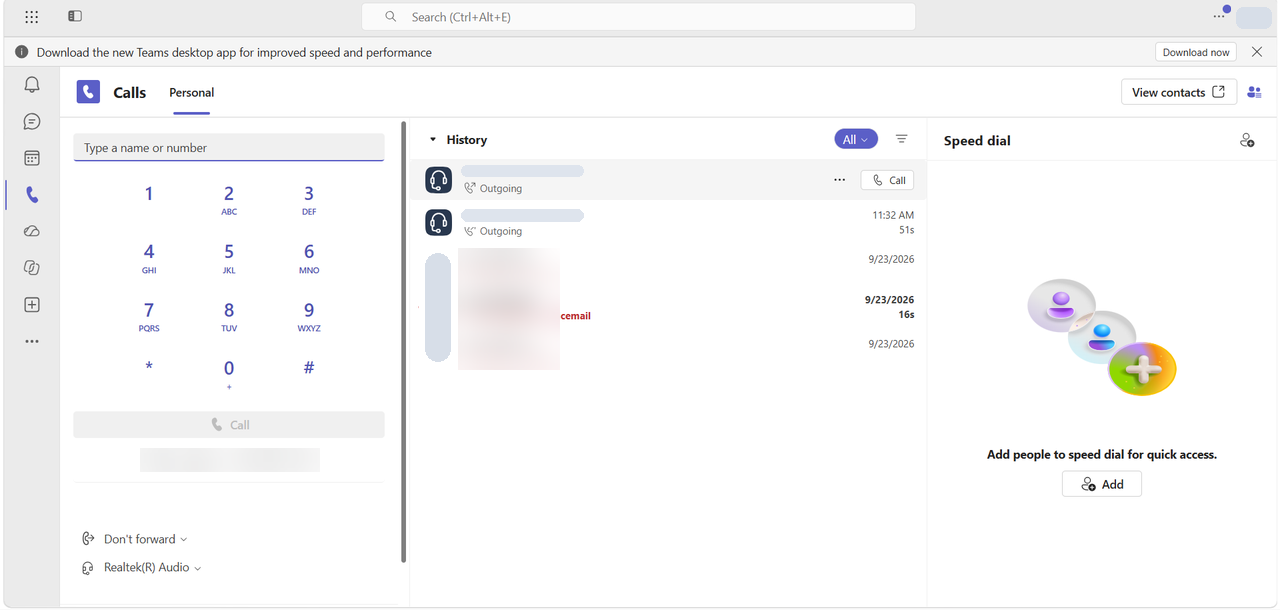Select the second outgoing call avatar
This screenshot has height=610, width=1280.
[438, 222]
